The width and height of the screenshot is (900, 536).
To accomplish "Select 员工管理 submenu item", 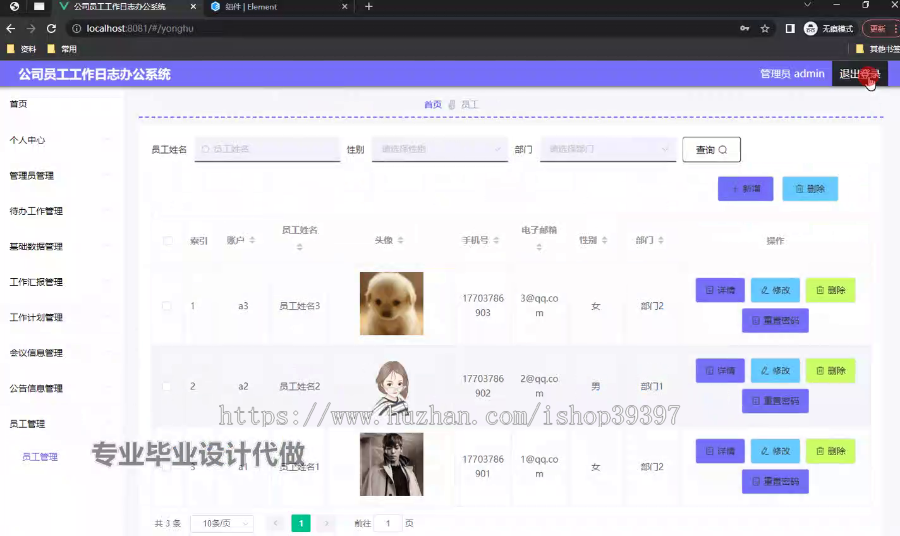I will [40, 457].
